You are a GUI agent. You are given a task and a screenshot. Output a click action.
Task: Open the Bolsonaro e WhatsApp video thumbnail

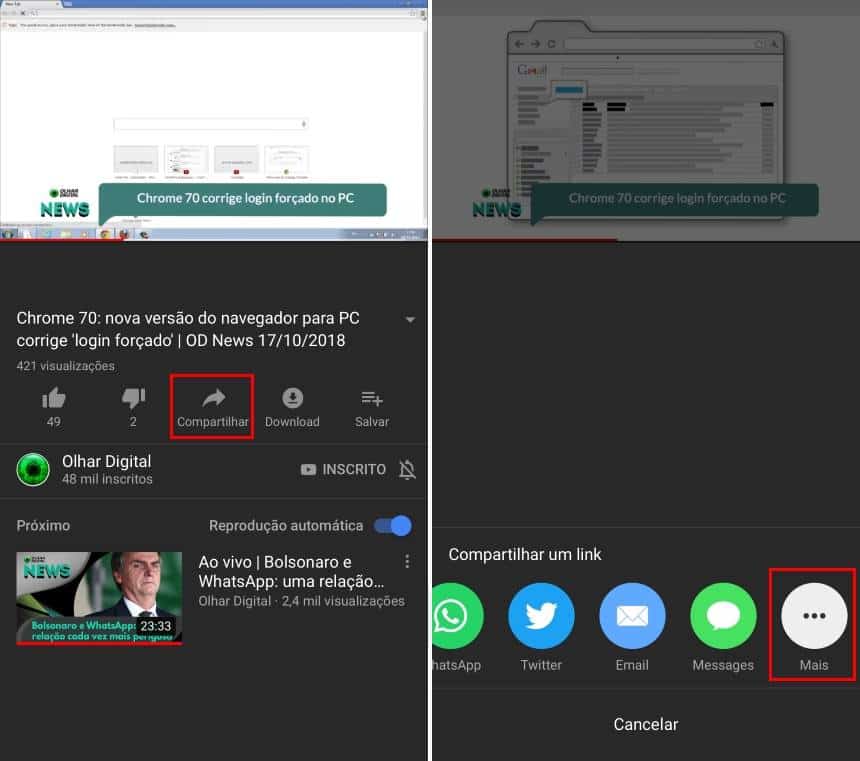[99, 598]
